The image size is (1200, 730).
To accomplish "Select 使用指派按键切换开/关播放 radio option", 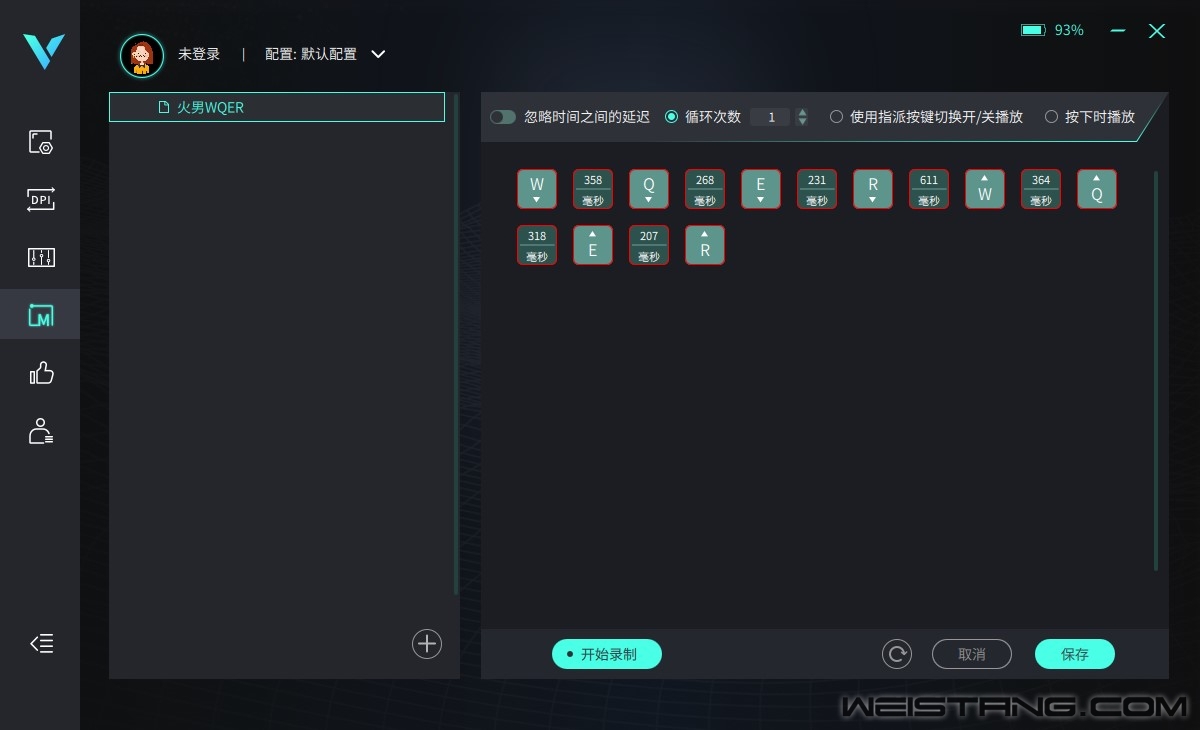I will (x=836, y=117).
